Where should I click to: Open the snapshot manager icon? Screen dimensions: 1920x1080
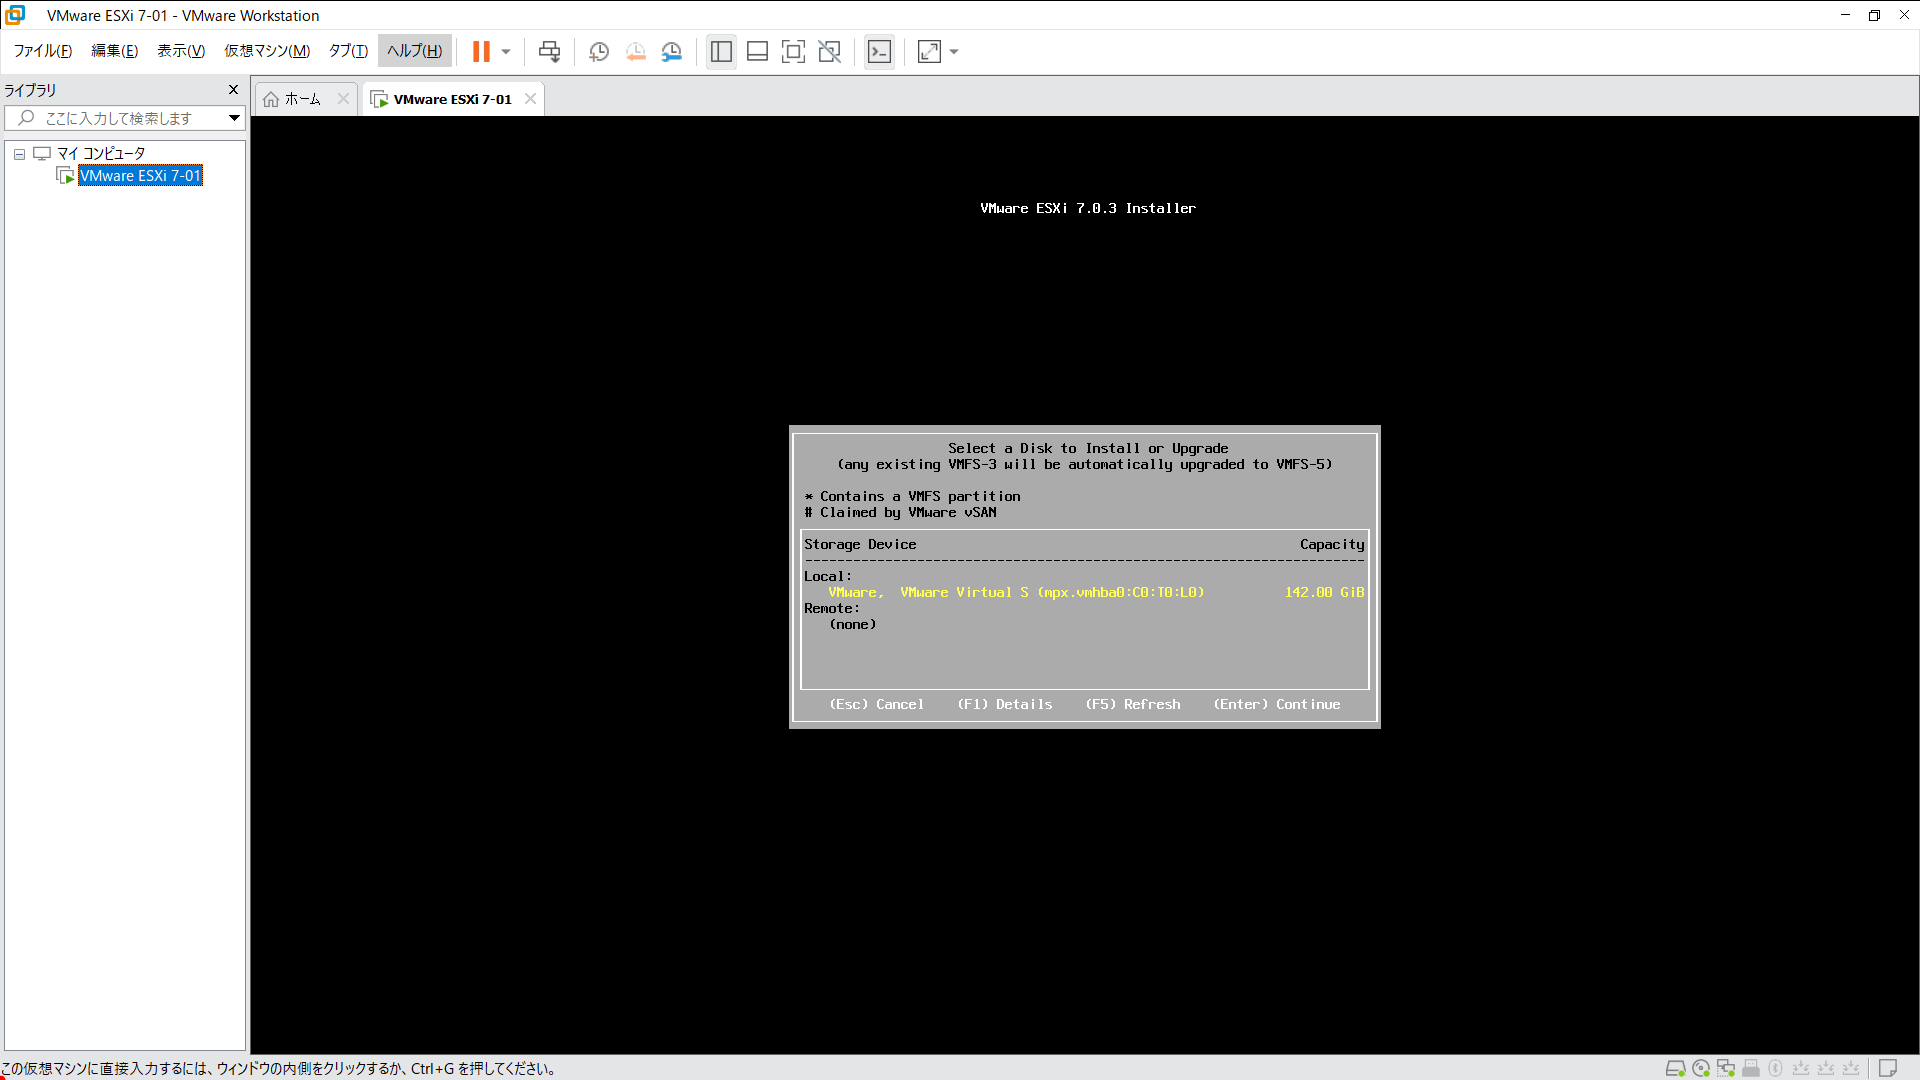pyautogui.click(x=672, y=52)
